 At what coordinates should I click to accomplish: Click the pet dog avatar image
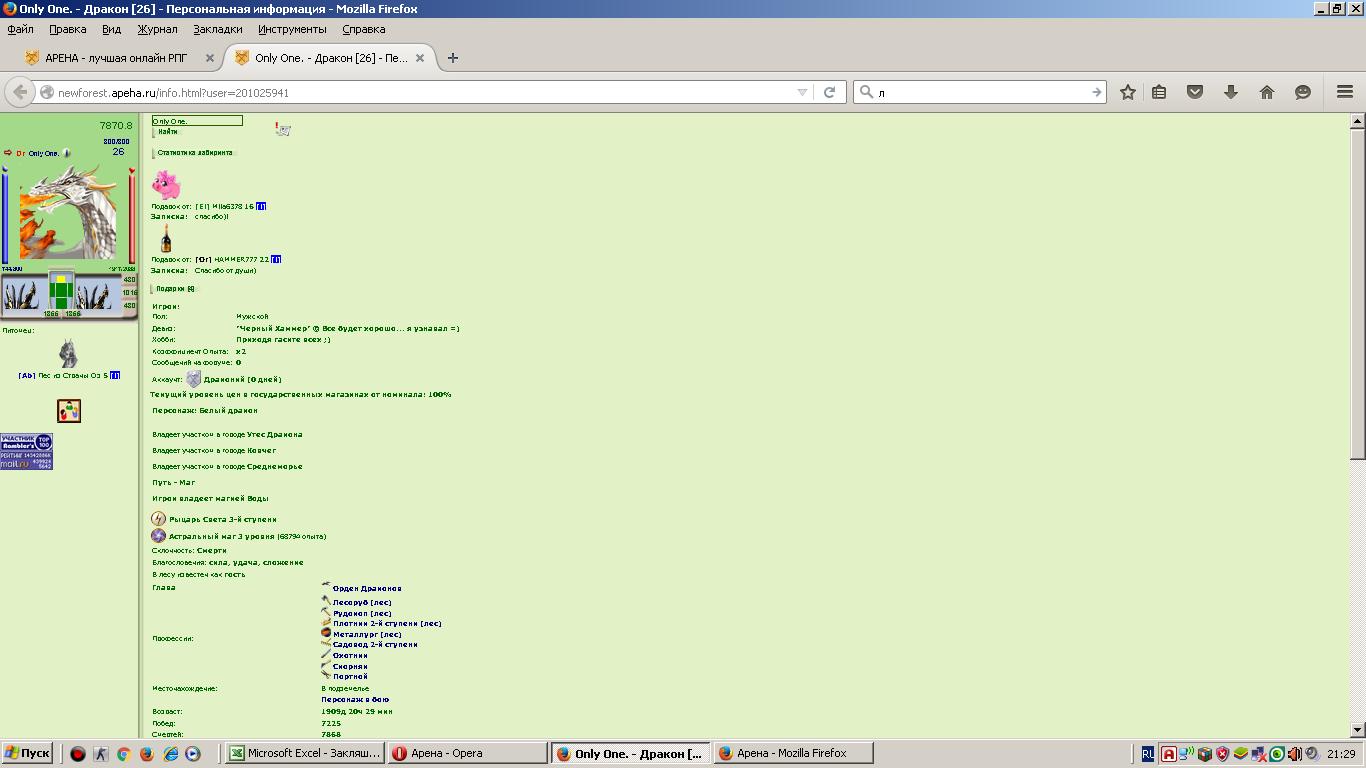click(x=68, y=353)
